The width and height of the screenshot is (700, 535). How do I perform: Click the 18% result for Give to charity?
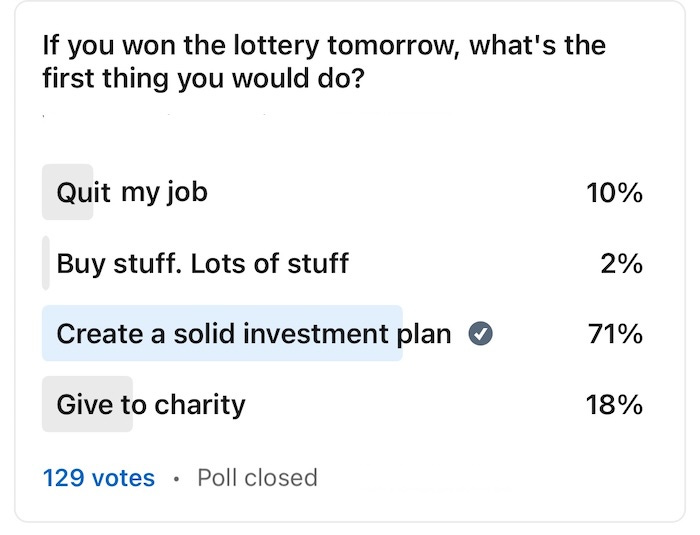[615, 405]
